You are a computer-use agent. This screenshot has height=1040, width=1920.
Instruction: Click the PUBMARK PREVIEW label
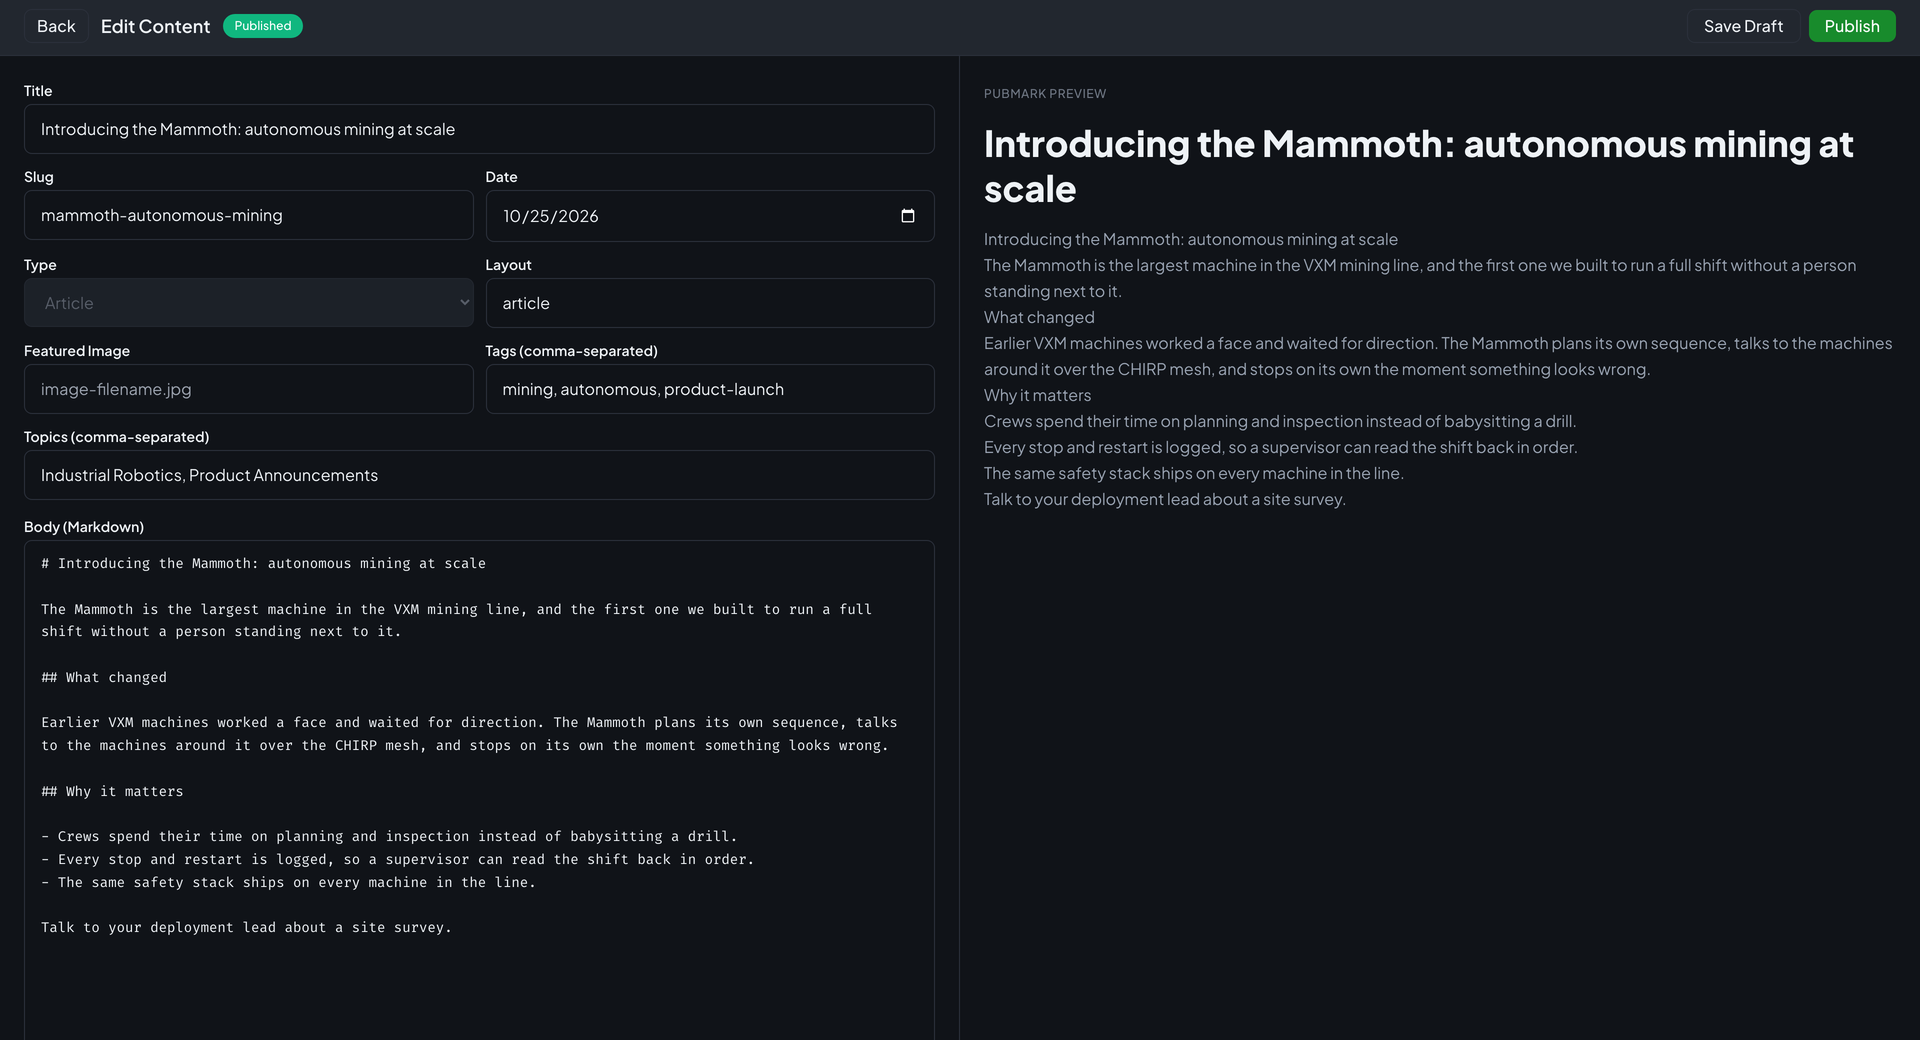tap(1044, 93)
